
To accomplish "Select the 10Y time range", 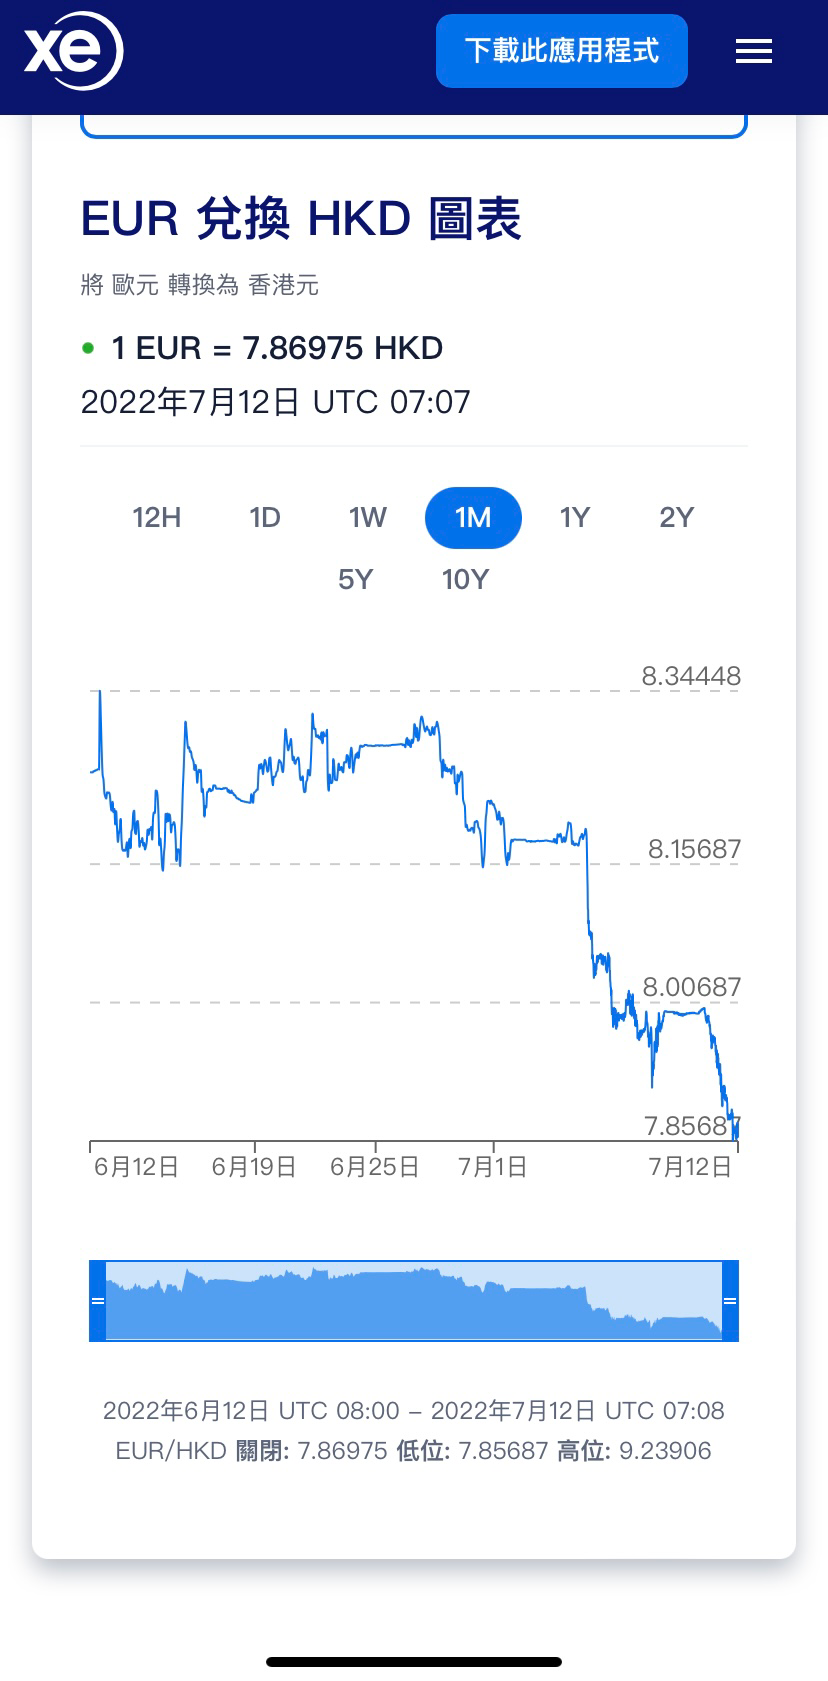I will click(x=465, y=579).
